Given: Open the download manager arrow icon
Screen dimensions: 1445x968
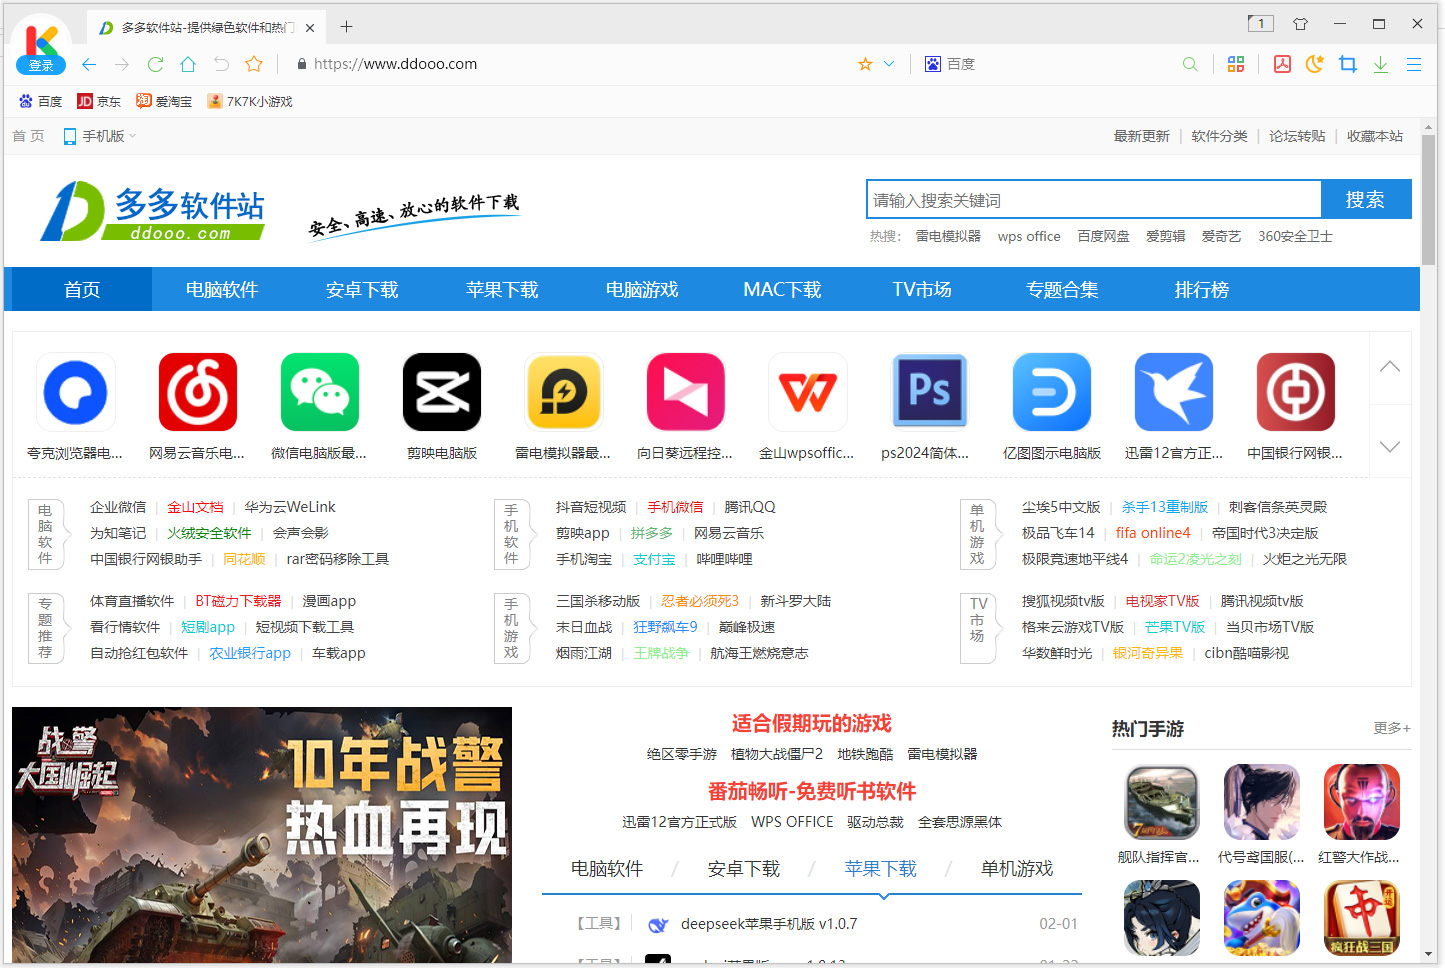Looking at the screenshot, I should (x=1381, y=63).
